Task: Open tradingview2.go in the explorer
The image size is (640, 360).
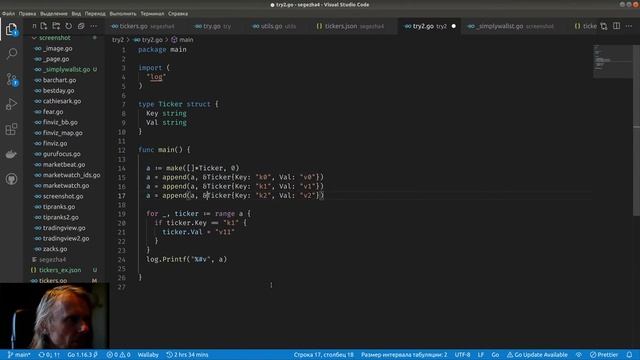Action: pyautogui.click(x=66, y=238)
